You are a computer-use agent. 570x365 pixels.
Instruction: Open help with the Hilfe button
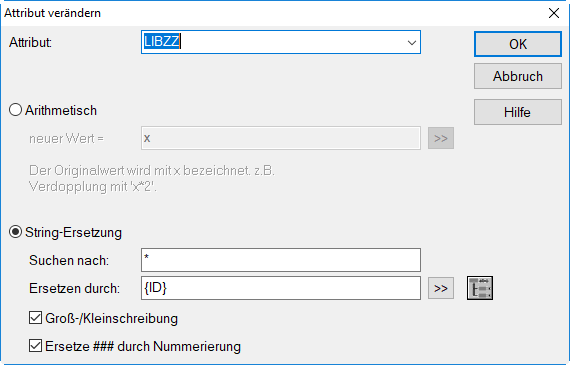pos(518,112)
